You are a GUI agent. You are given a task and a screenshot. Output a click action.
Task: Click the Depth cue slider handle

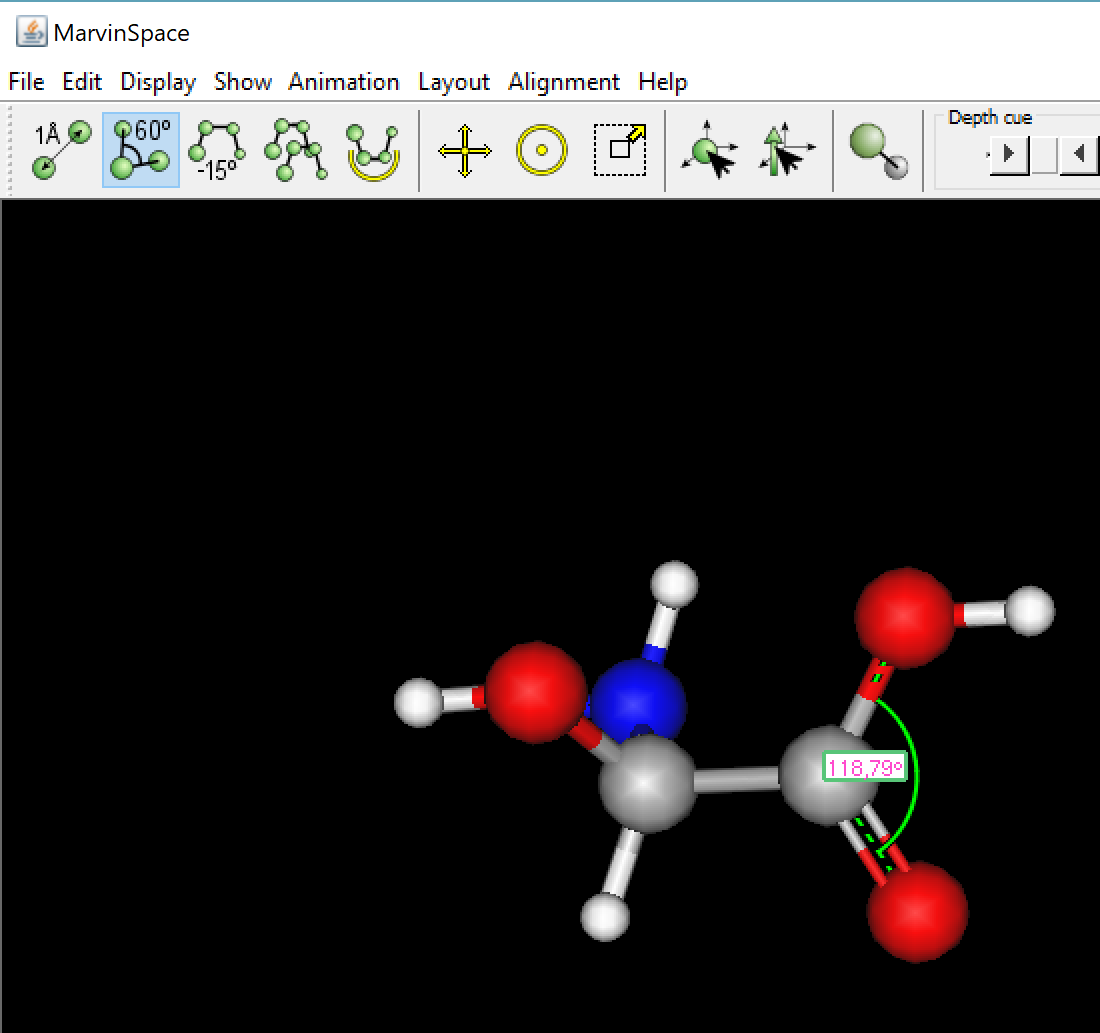click(x=1043, y=155)
